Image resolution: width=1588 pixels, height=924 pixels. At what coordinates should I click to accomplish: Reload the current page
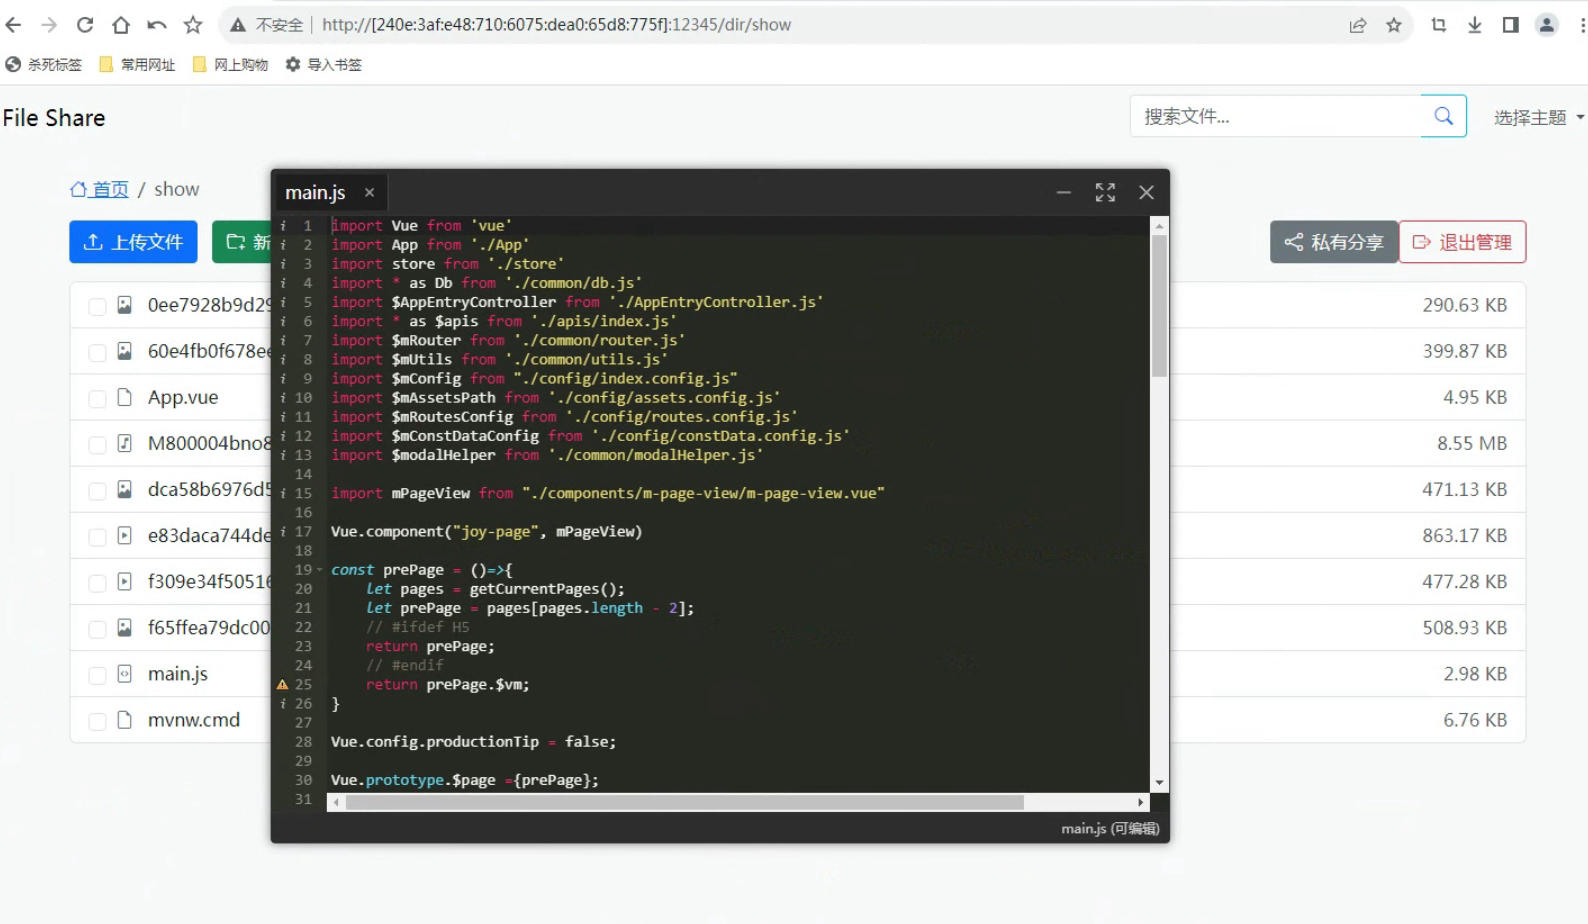pyautogui.click(x=85, y=25)
